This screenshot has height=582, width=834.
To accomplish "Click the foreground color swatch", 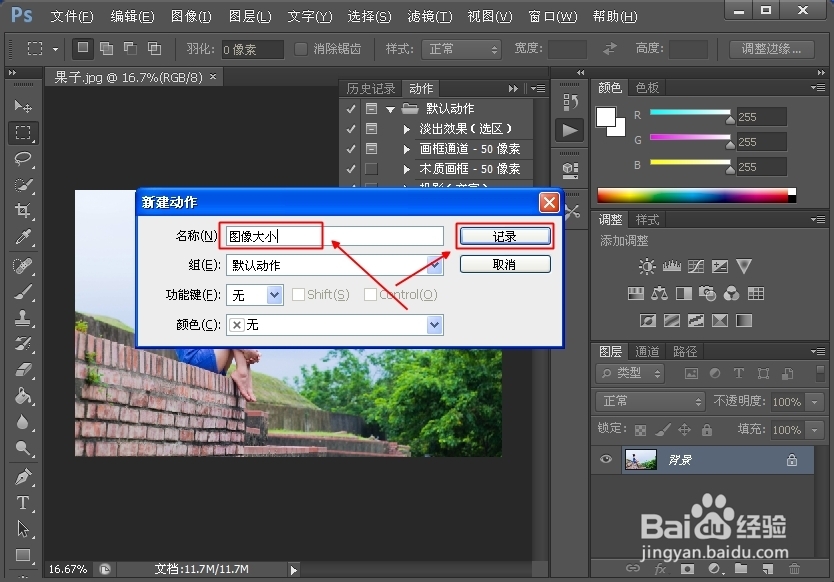I will (x=606, y=117).
